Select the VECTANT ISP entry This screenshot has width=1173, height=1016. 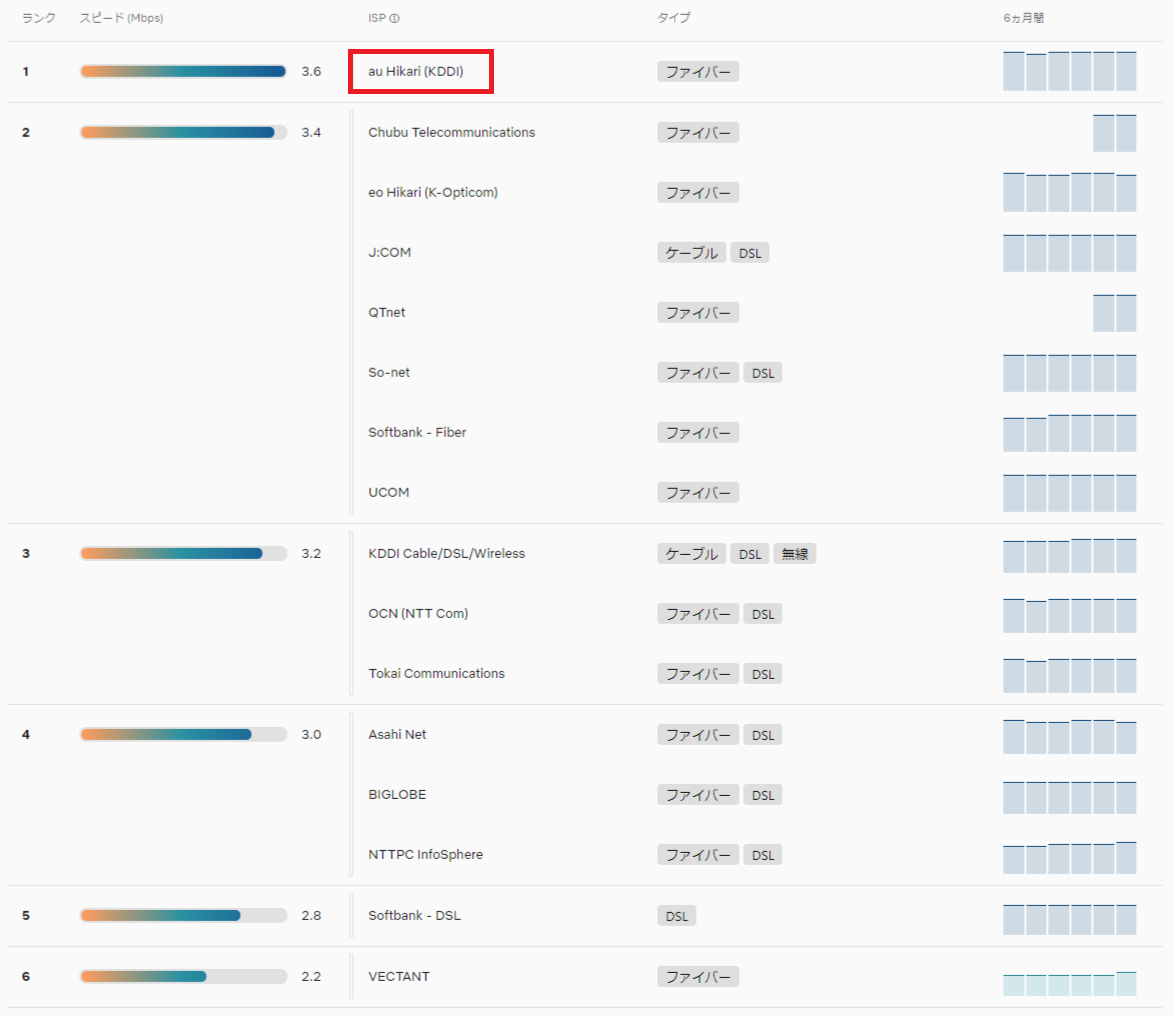coord(399,976)
